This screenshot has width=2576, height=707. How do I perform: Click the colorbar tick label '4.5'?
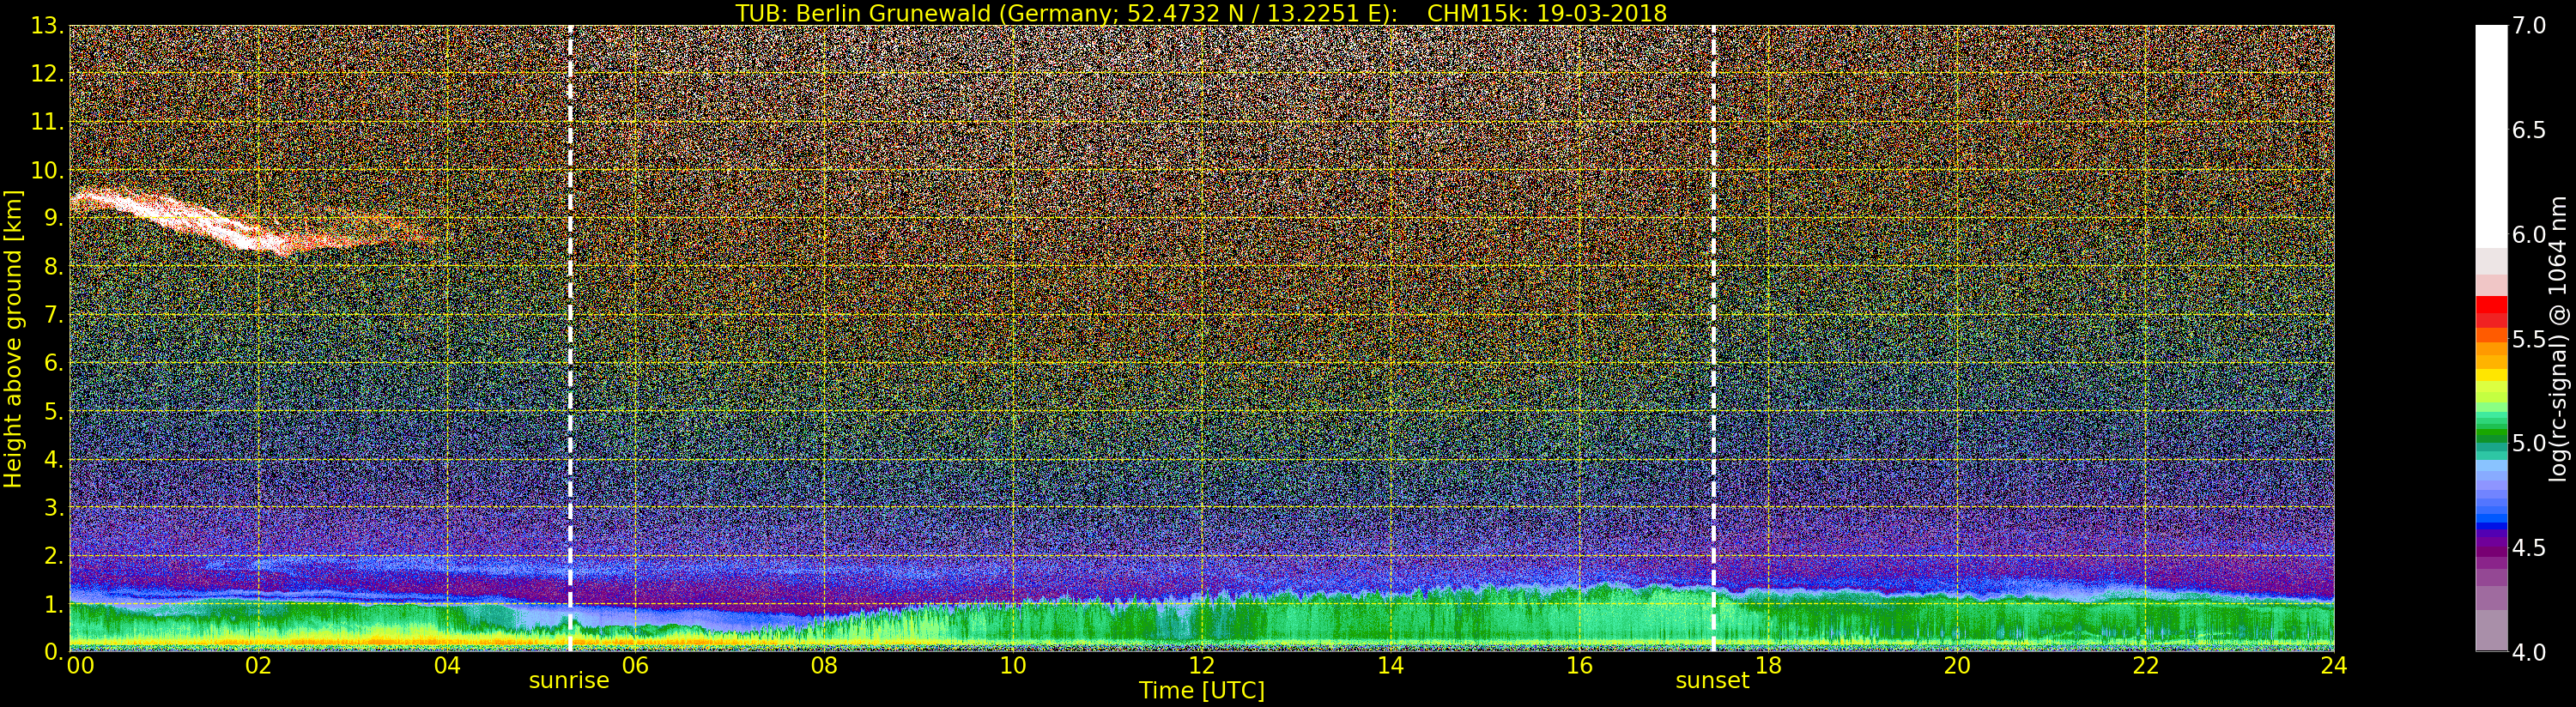[2529, 547]
